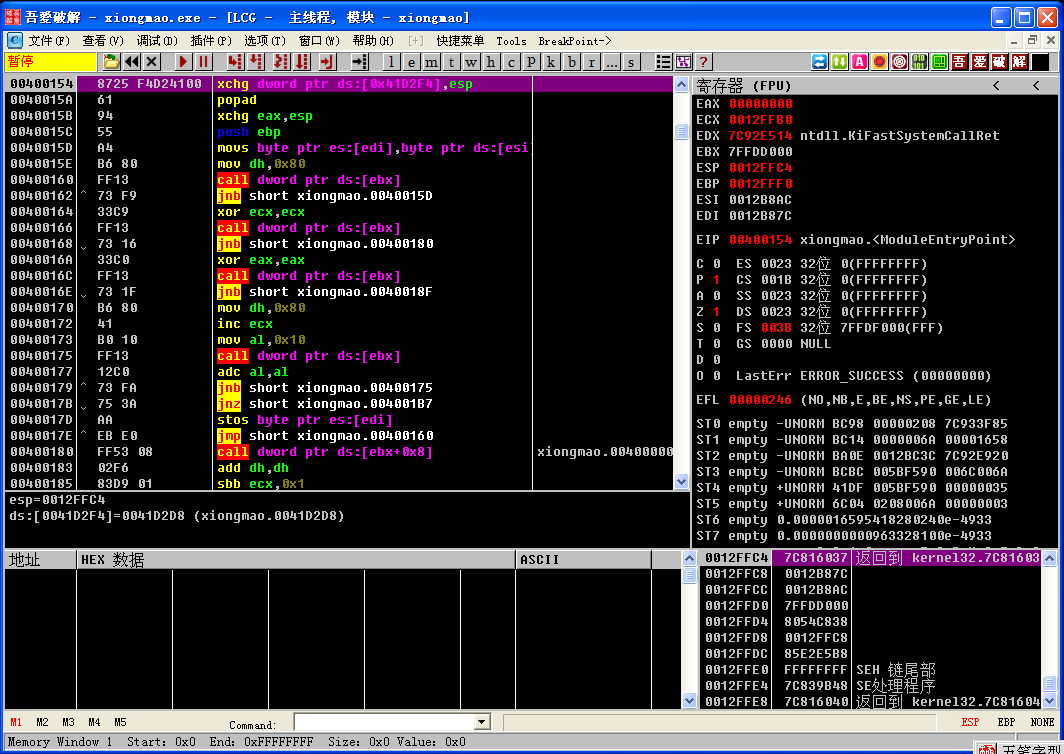This screenshot has width=1064, height=754.
Task: Open the Tools menu
Action: [511, 41]
